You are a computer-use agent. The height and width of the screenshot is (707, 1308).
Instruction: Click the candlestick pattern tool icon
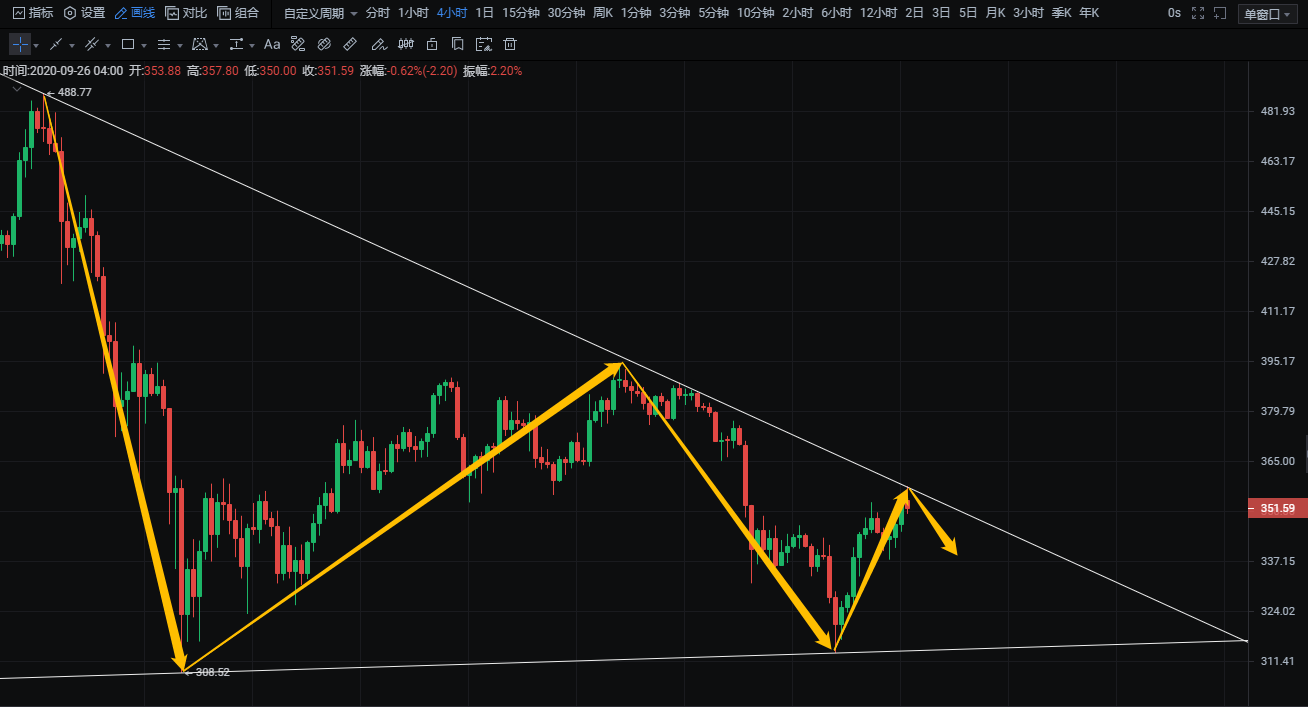pos(405,44)
